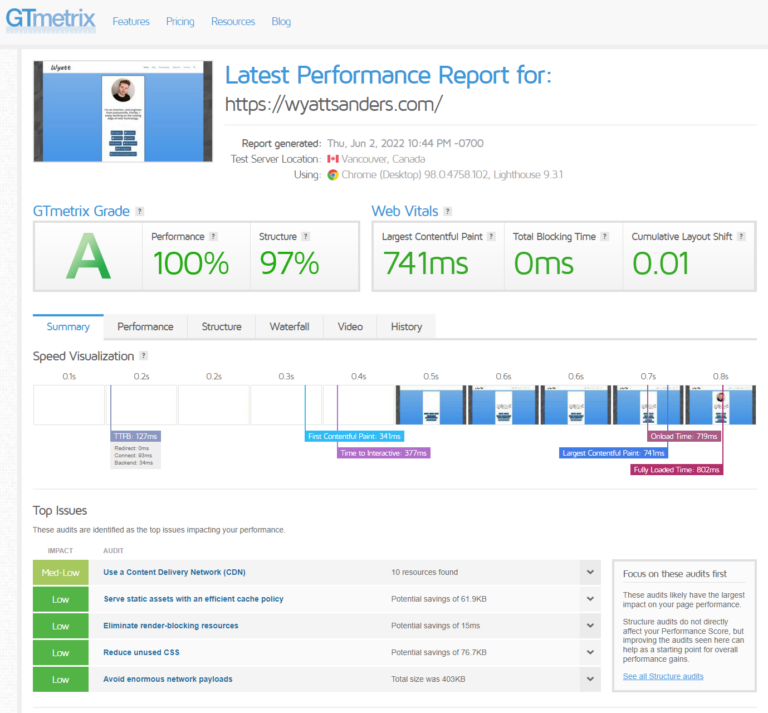Click the 741ms Largest Contentful Paint value
The image size is (768, 713).
point(426,263)
